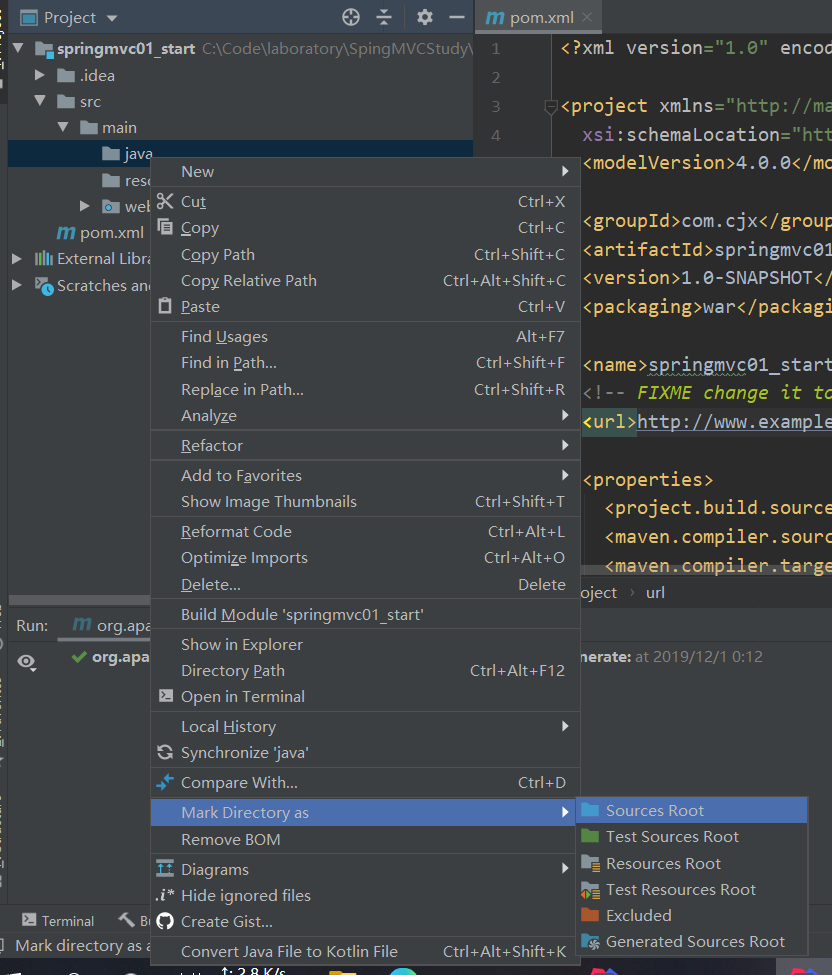Select Mark Directory as entry

363,813
